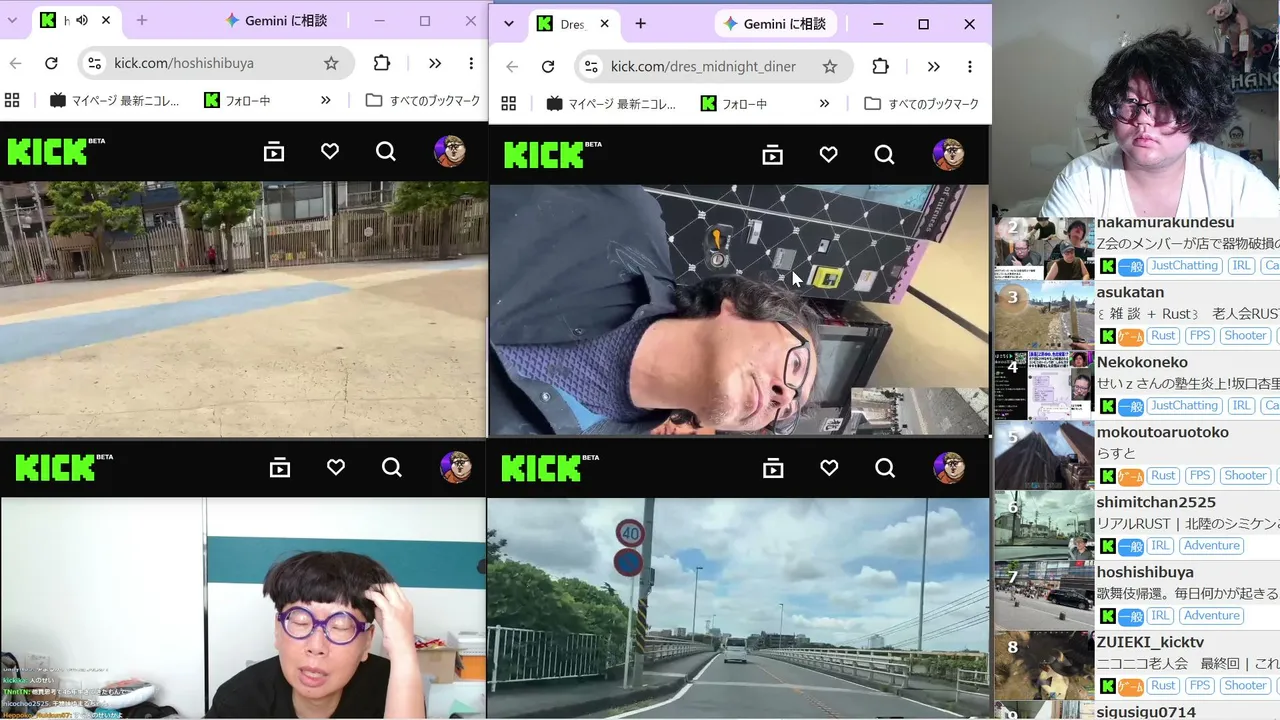The image size is (1280, 720).
Task: Click the KICK logo above the plaza stream
Action: coord(56,151)
